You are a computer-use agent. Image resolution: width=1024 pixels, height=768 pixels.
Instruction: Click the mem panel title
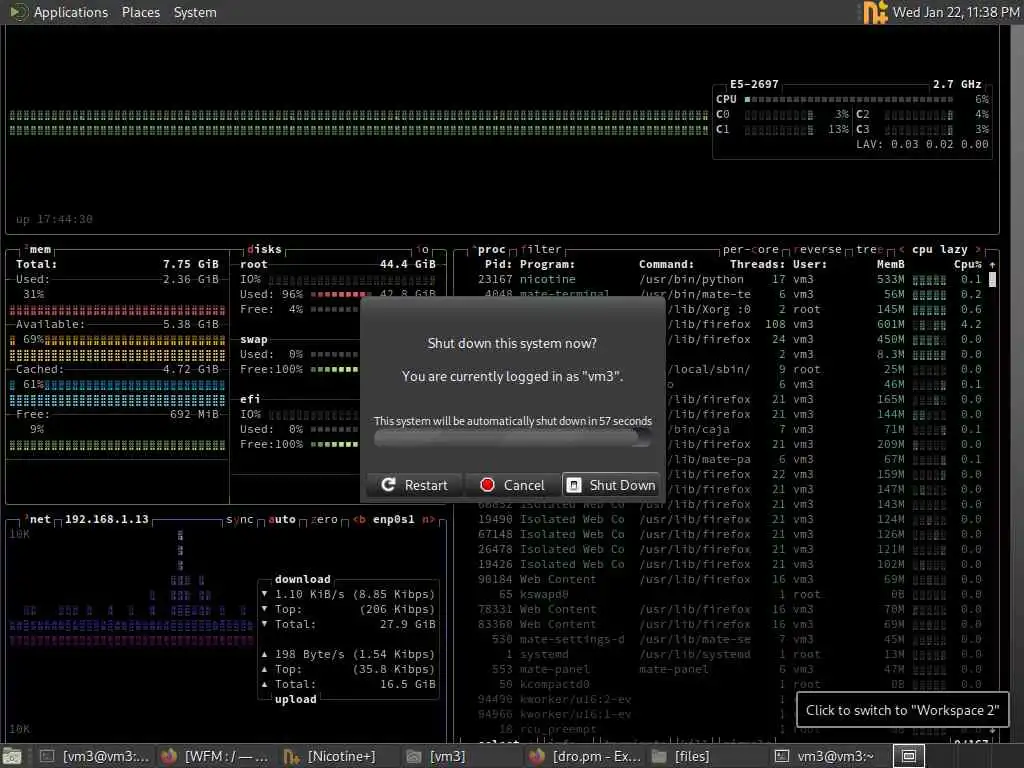[x=40, y=249]
